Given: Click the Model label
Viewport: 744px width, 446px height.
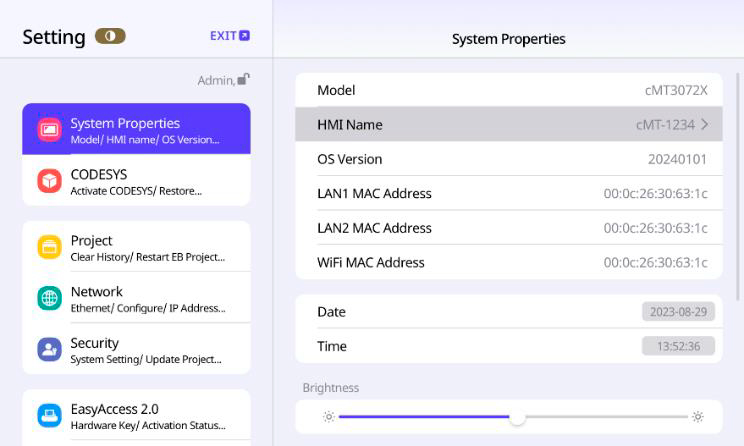Looking at the screenshot, I should pyautogui.click(x=336, y=90).
